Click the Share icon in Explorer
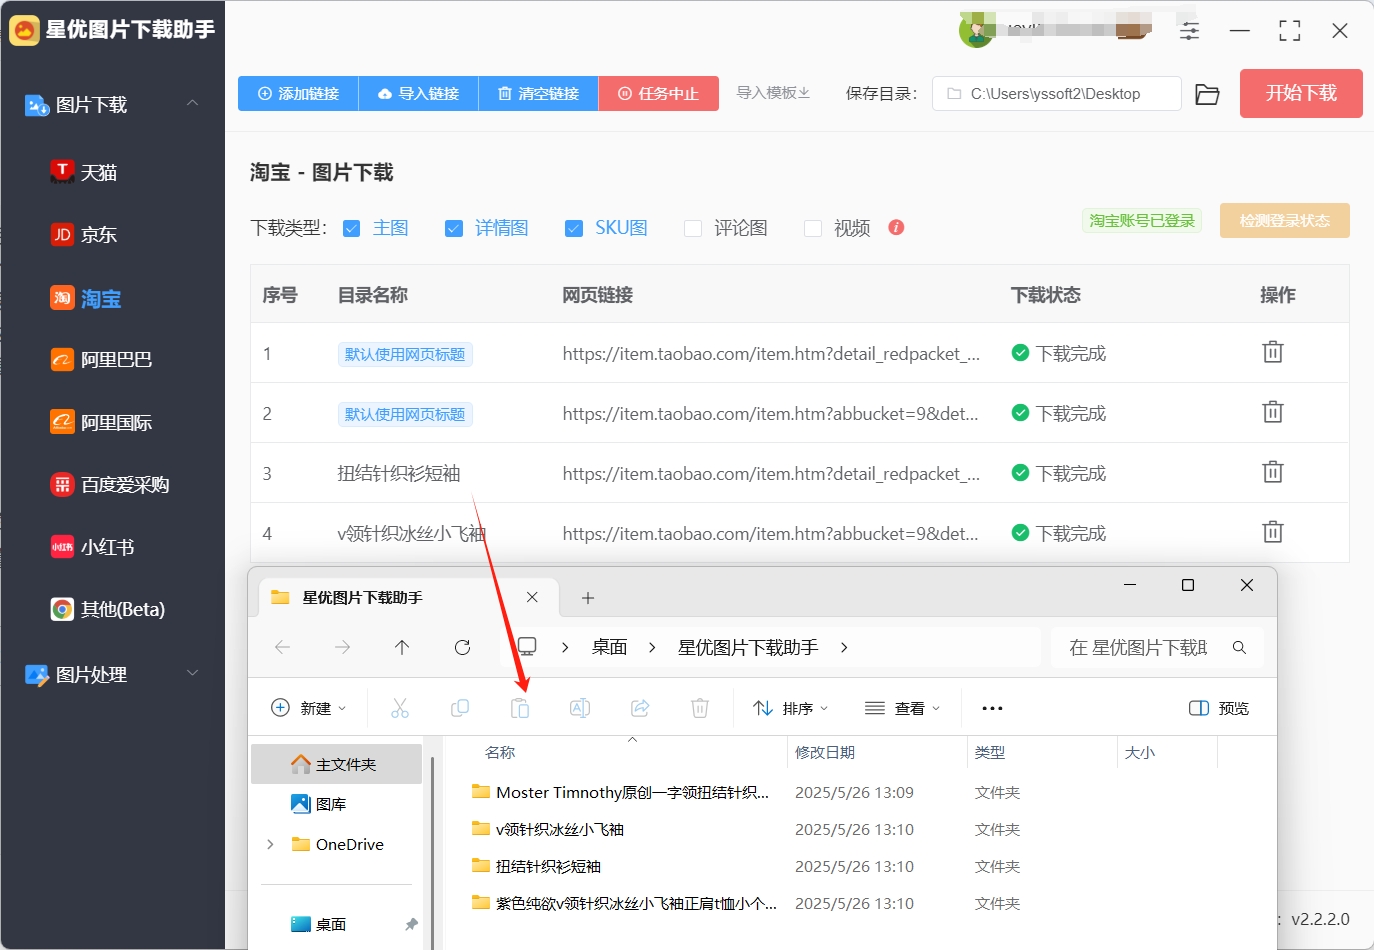Viewport: 1374px width, 950px height. [x=640, y=708]
